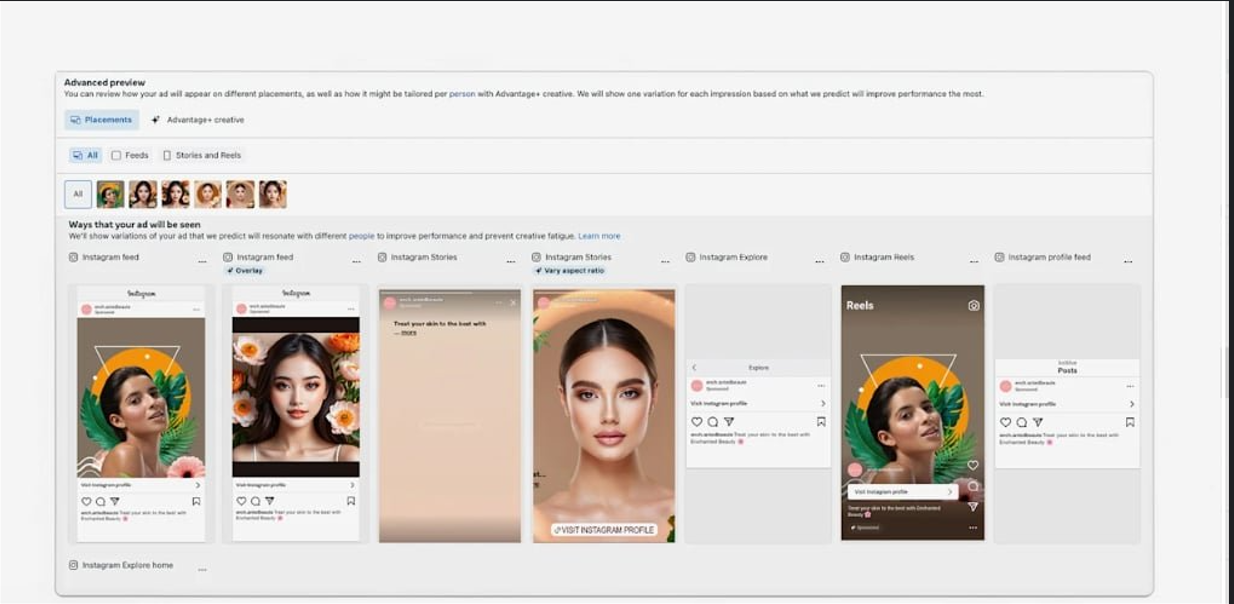Viewport: 1234px width, 604px height.
Task: Click camera icon in Reels preview
Action: click(x=973, y=306)
